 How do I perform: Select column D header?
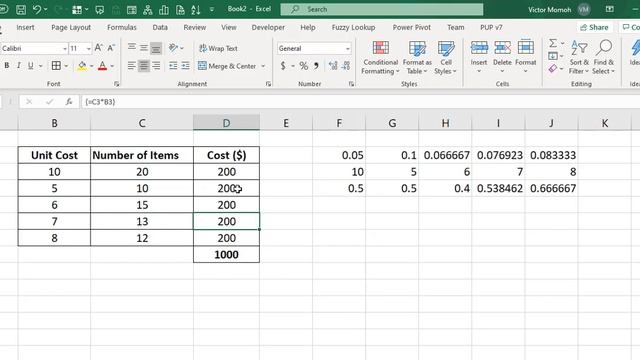click(x=226, y=123)
